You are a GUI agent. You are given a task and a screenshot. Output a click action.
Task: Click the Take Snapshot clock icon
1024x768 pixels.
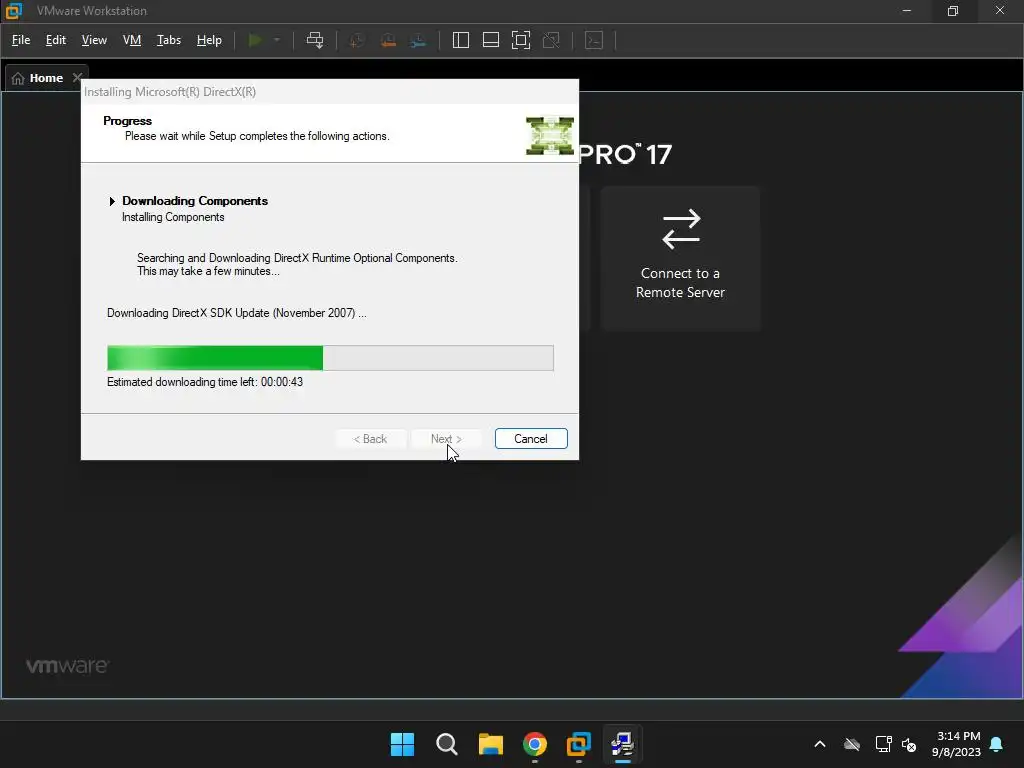tap(357, 40)
